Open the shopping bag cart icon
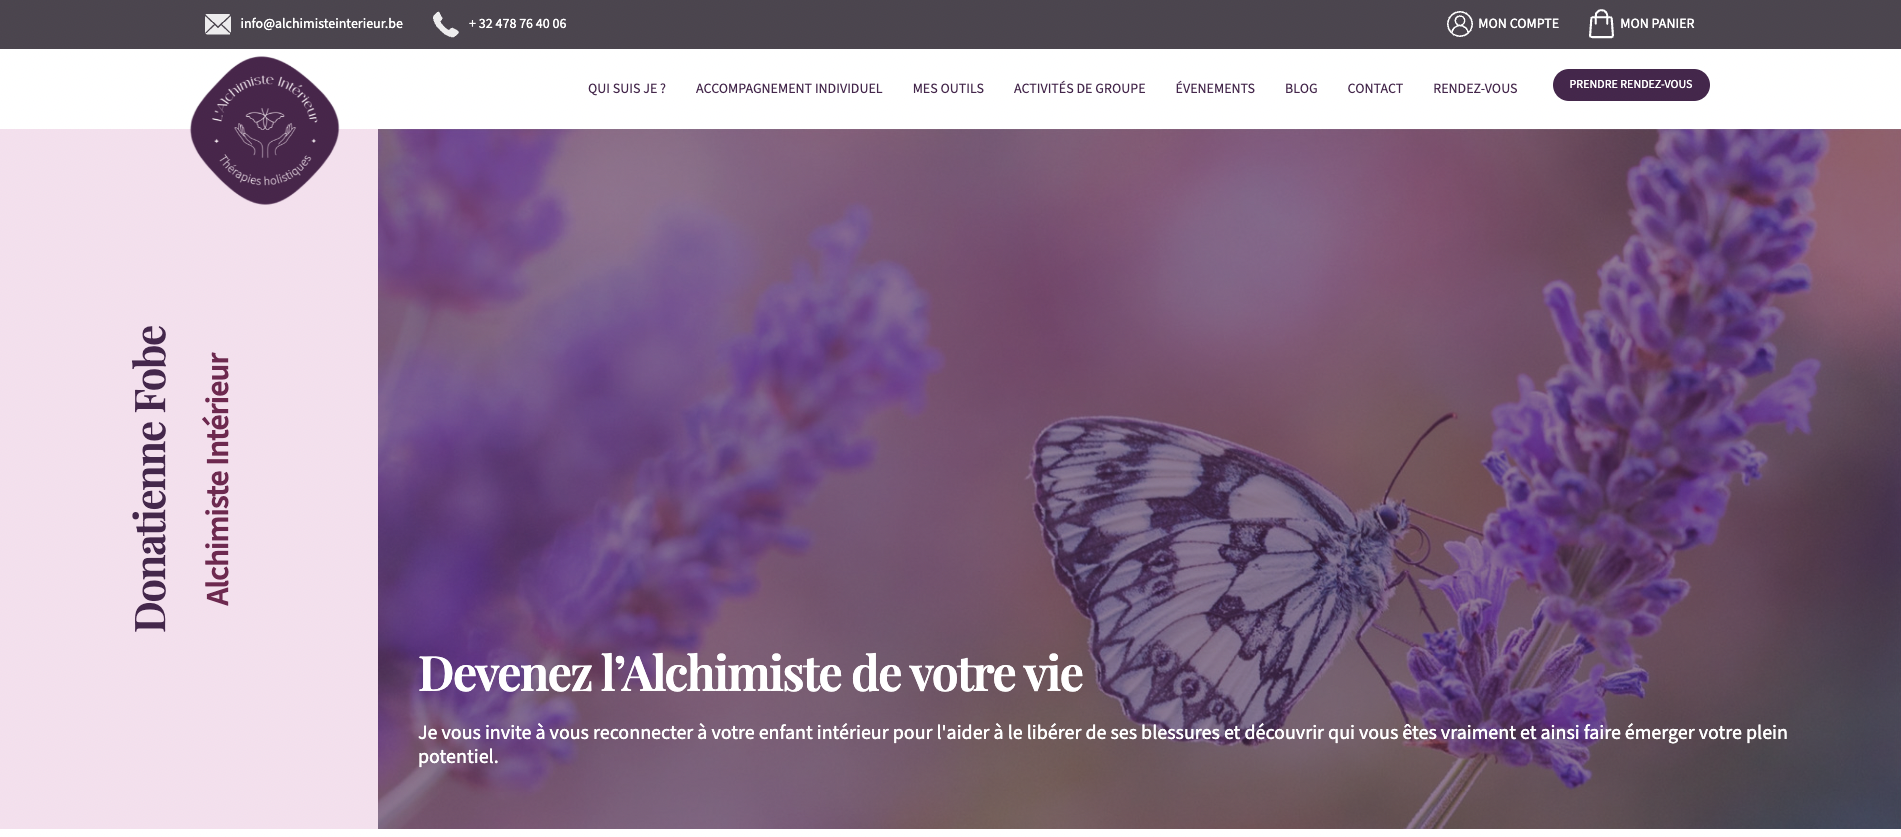Screen dimensions: 1901x837 point(1601,23)
